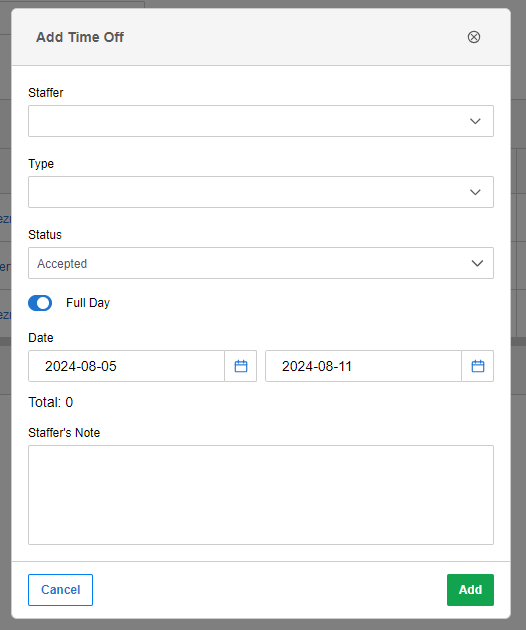The width and height of the screenshot is (526, 630).
Task: Expand the Staffer selection combo box
Action: (x=261, y=121)
